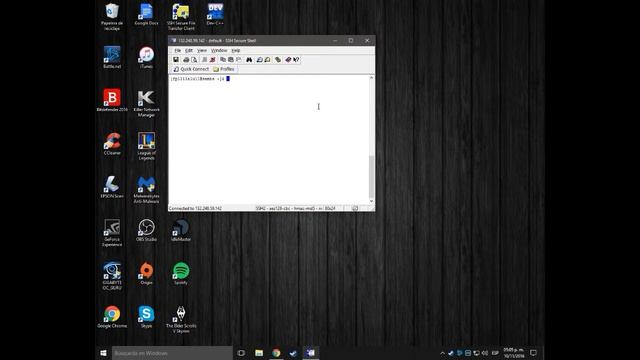This screenshot has height=360, width=640.
Task: Select the Origin desktop icon
Action: coord(146,273)
